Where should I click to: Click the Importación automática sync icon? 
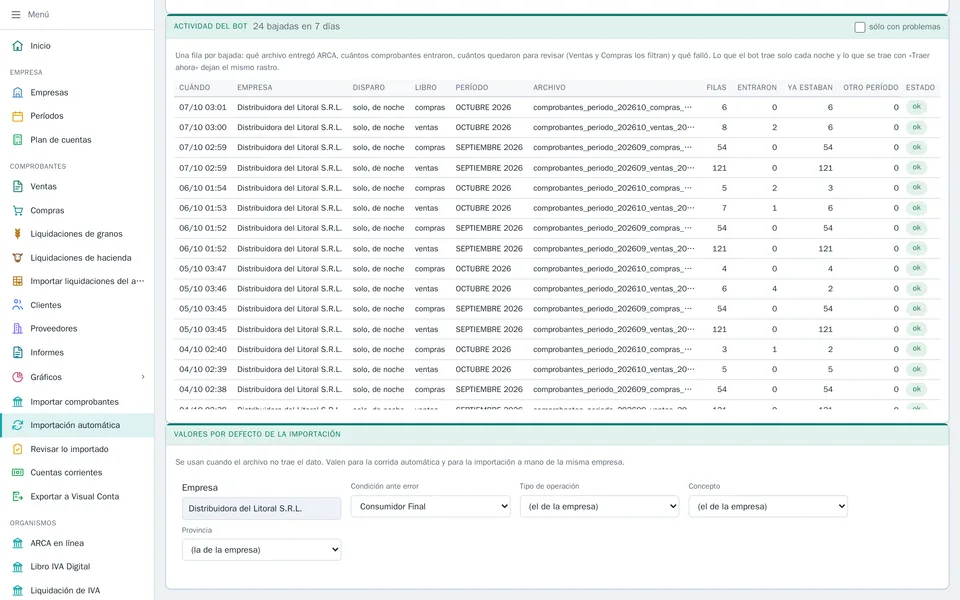pos(18,425)
